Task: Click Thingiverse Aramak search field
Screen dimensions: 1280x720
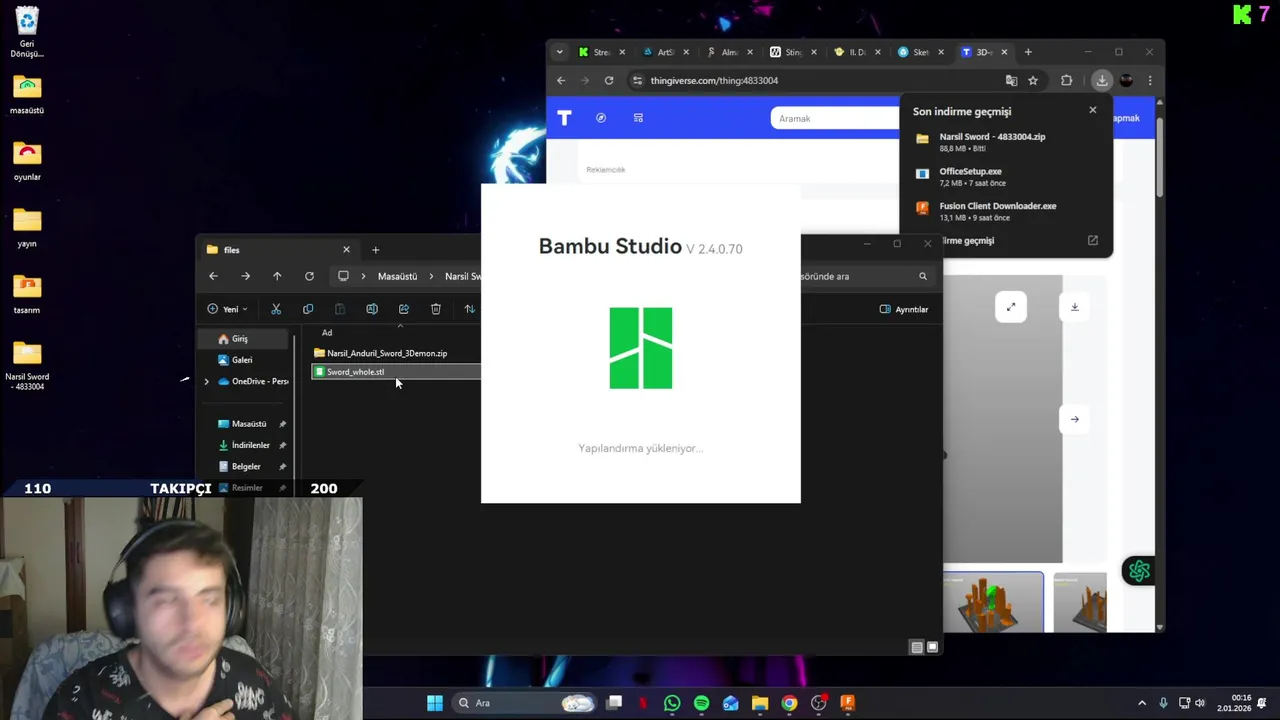Action: point(835,118)
